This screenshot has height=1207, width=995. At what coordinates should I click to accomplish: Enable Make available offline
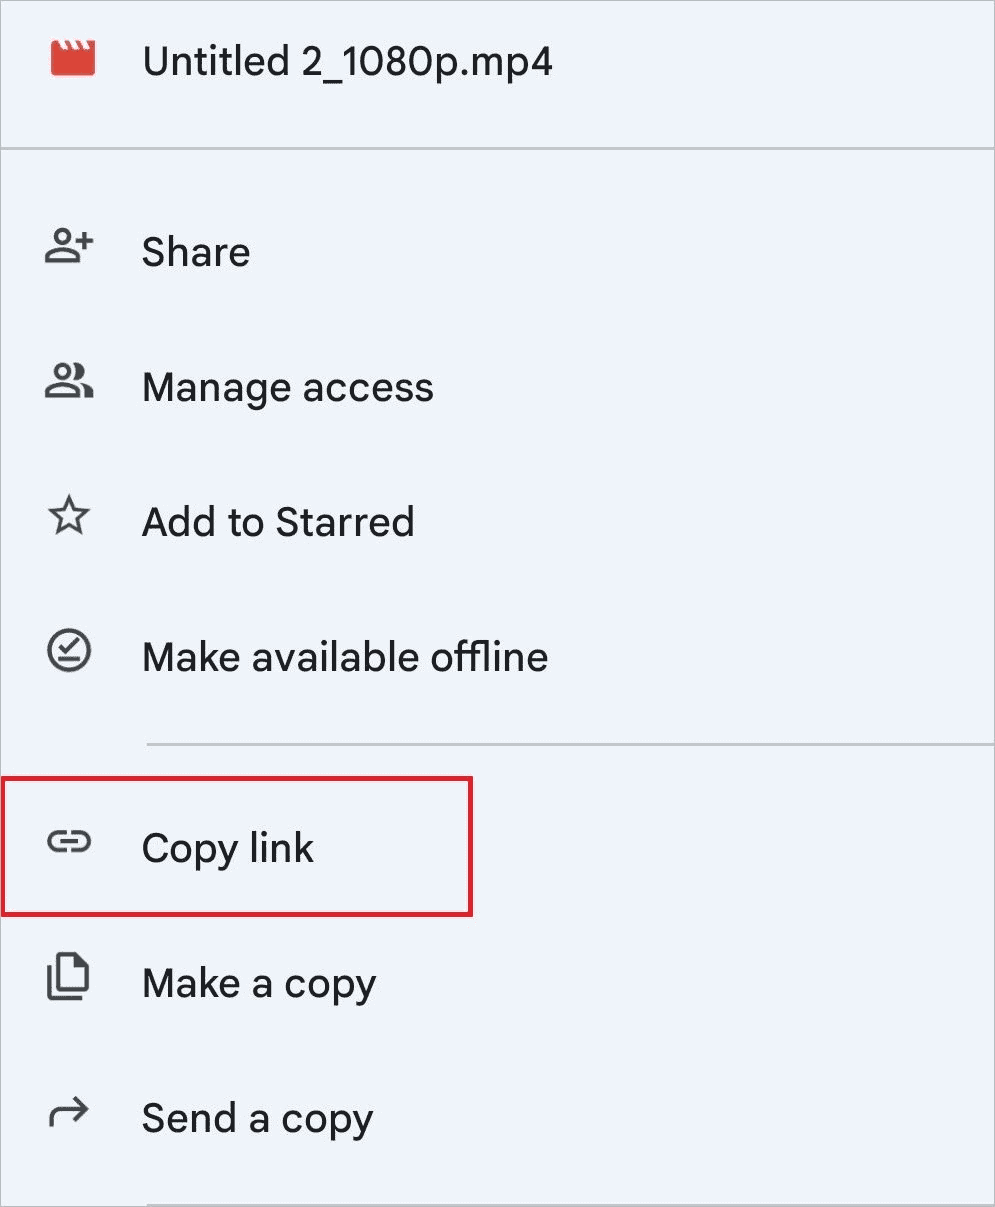(345, 656)
